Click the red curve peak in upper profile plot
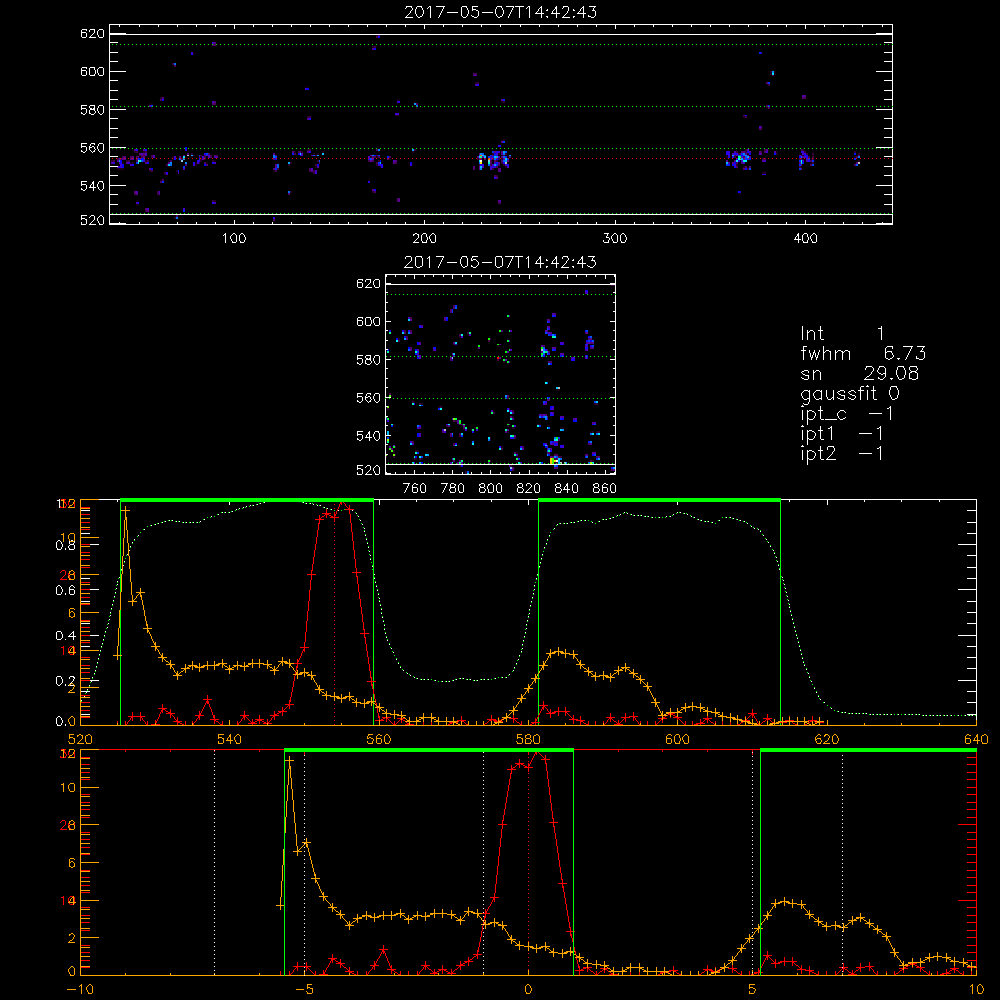This screenshot has height=1000, width=1000. [344, 504]
